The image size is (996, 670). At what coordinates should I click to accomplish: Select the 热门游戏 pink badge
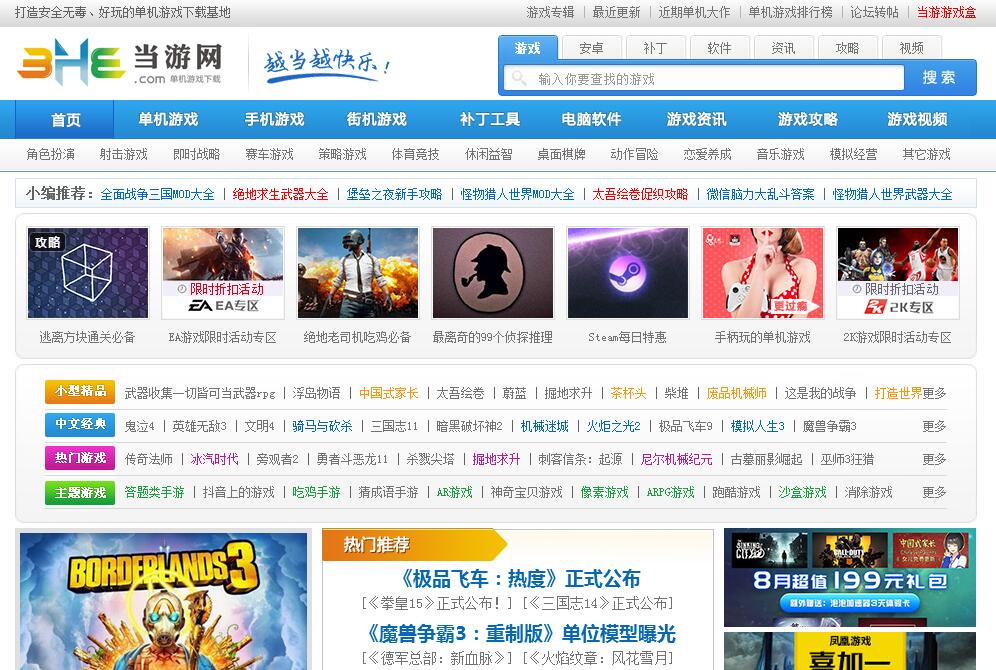pyautogui.click(x=80, y=459)
